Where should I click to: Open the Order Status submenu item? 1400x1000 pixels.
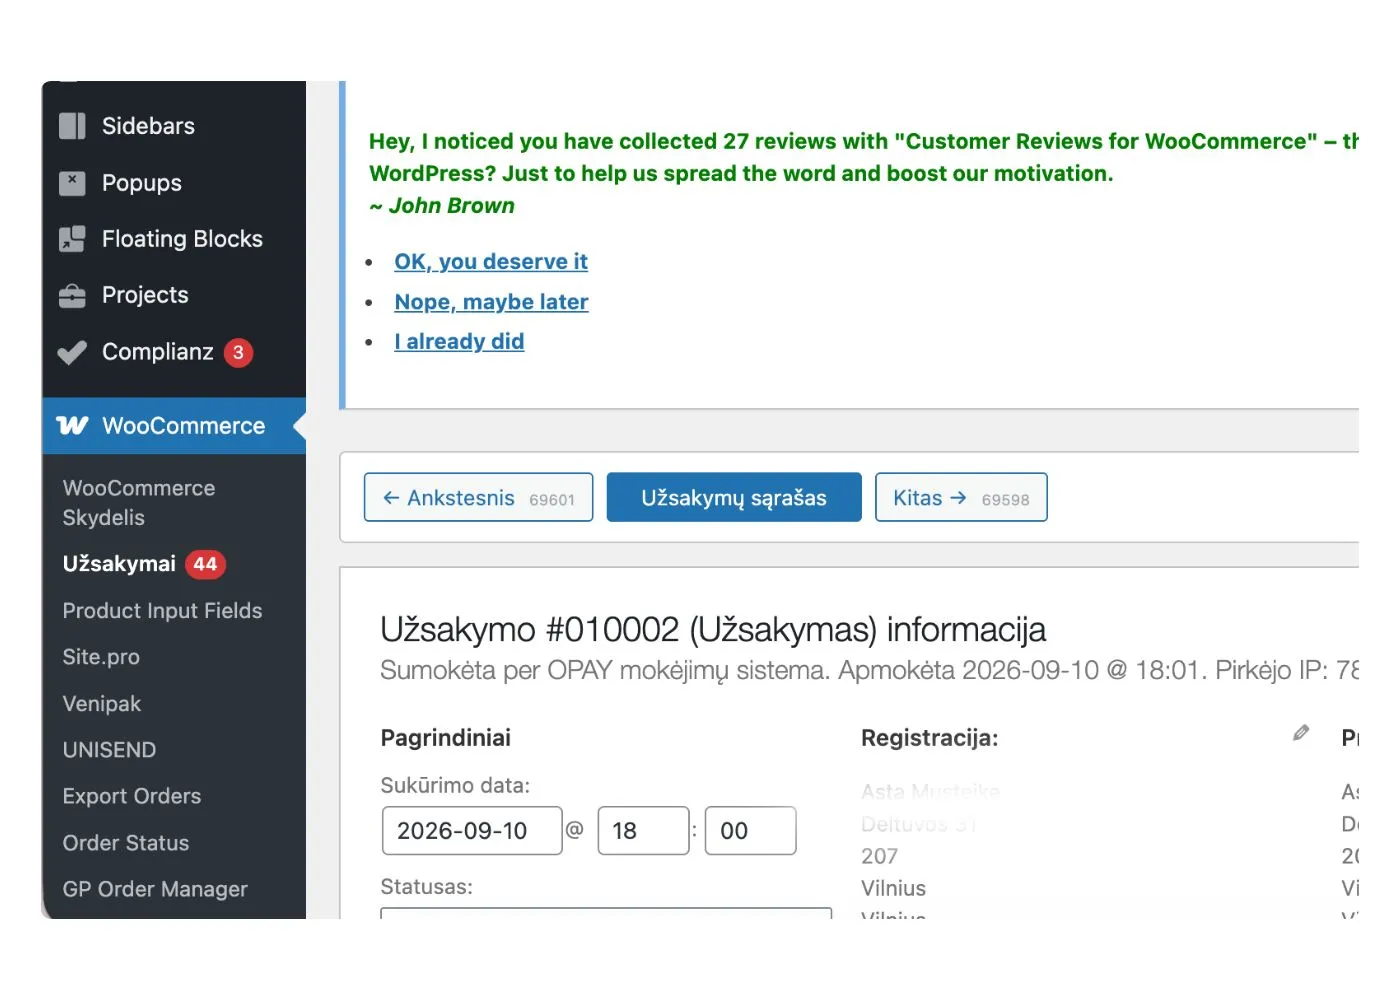pos(126,843)
